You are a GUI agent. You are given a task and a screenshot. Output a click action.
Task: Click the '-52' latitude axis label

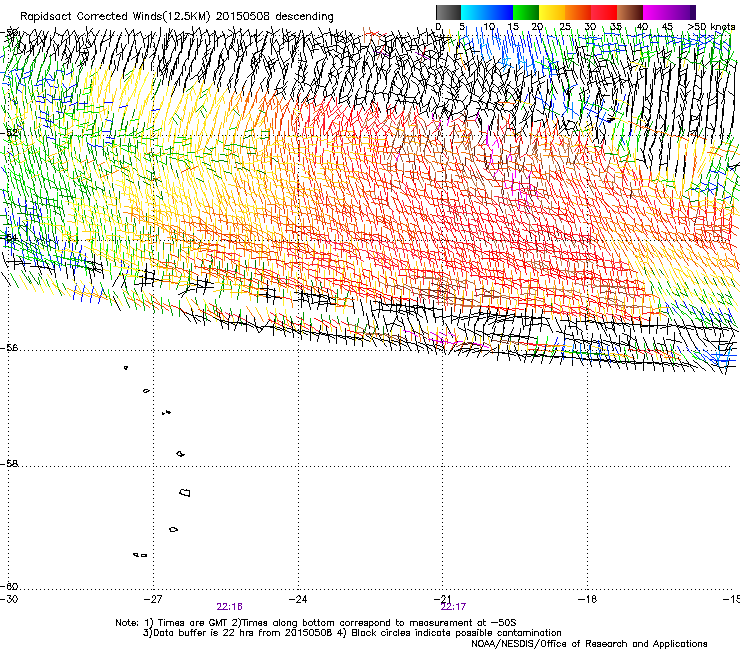click(9, 133)
